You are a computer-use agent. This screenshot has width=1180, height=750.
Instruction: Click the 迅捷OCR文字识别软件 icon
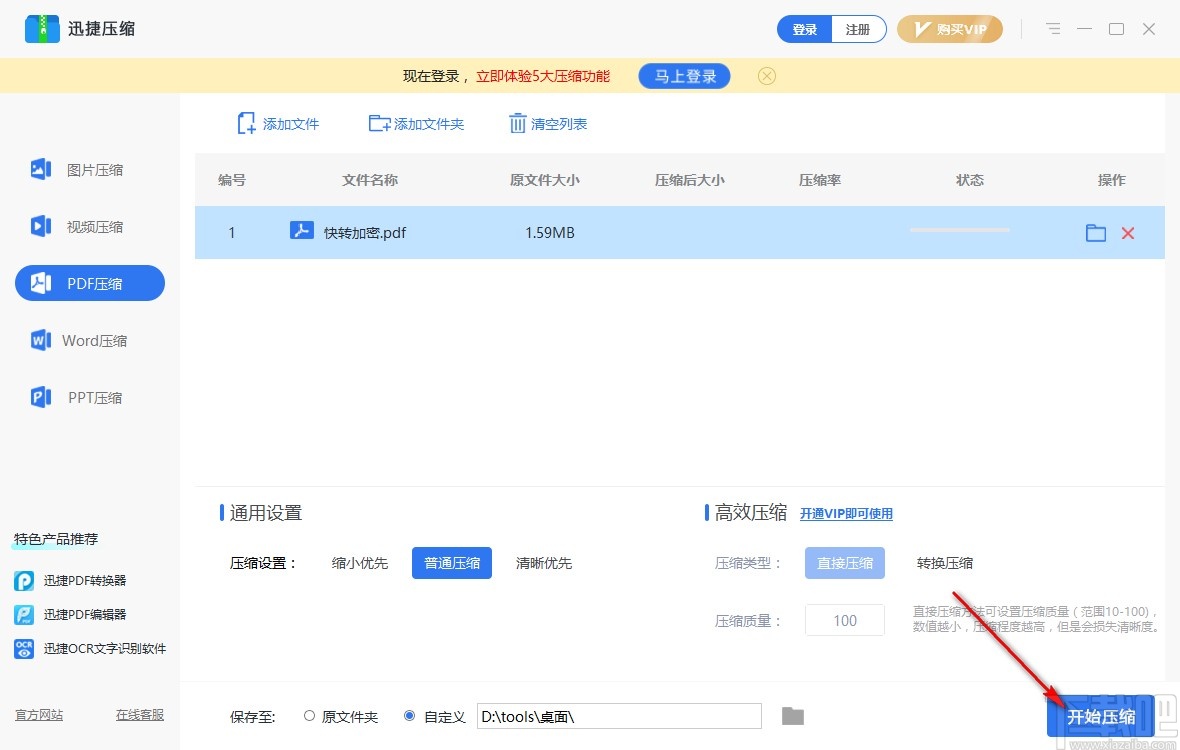(x=24, y=648)
